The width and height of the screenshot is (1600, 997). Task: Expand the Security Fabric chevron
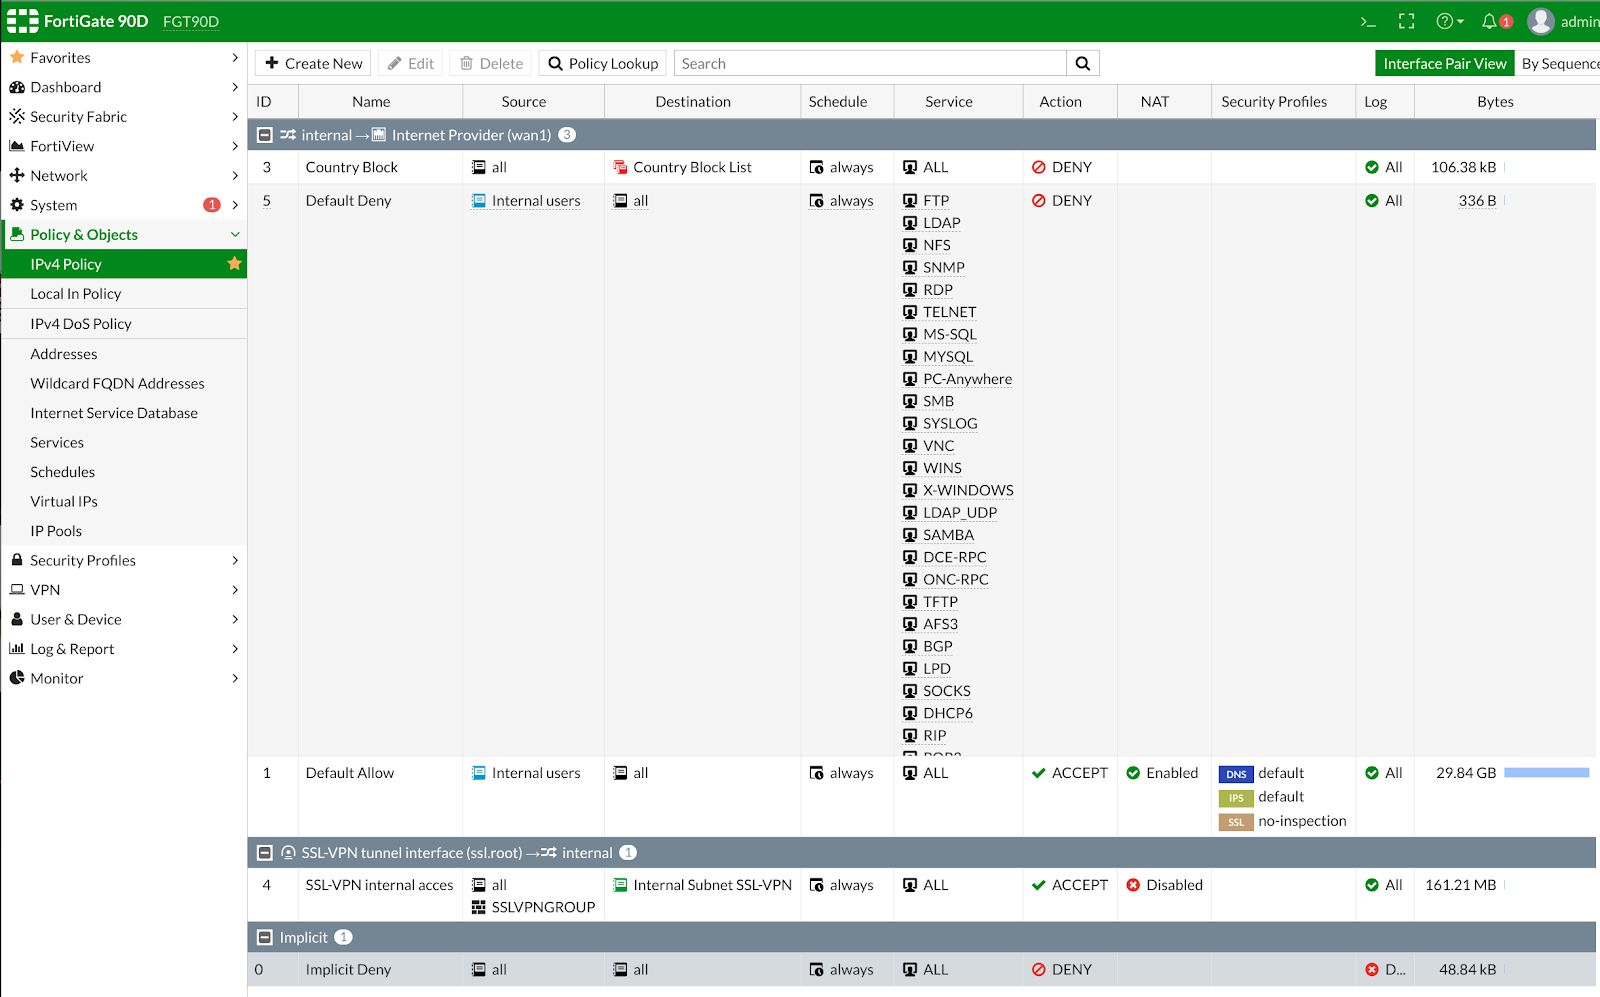(235, 116)
